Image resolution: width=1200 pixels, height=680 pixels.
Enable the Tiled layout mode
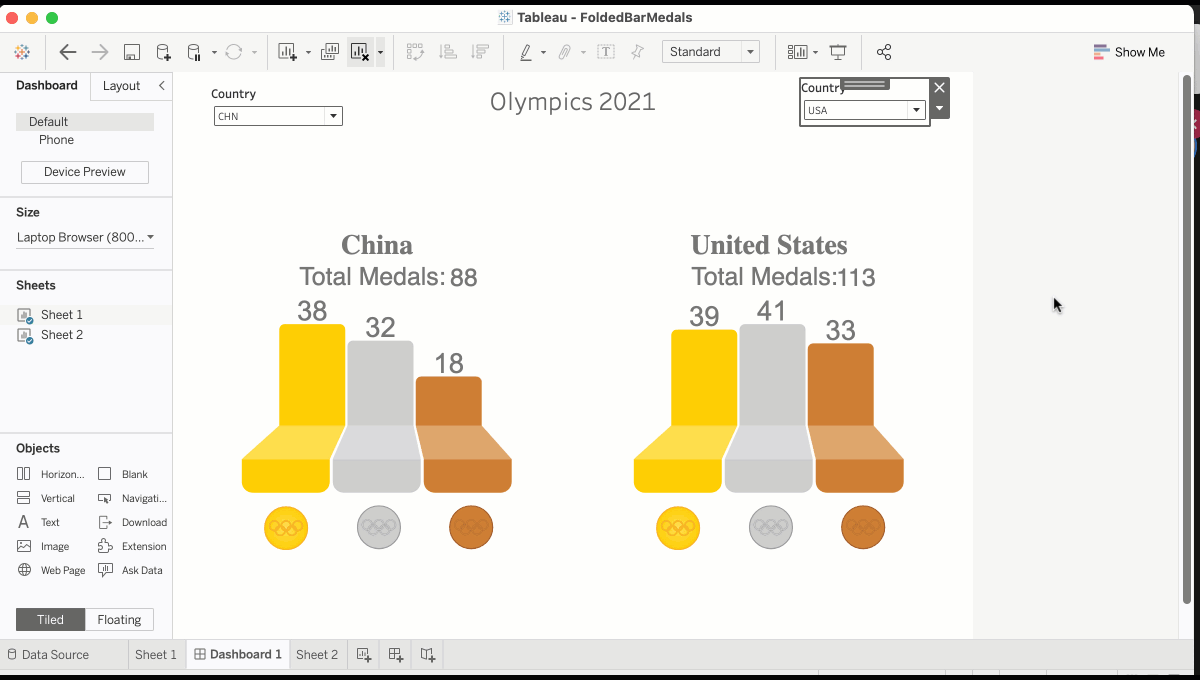[x=50, y=619]
